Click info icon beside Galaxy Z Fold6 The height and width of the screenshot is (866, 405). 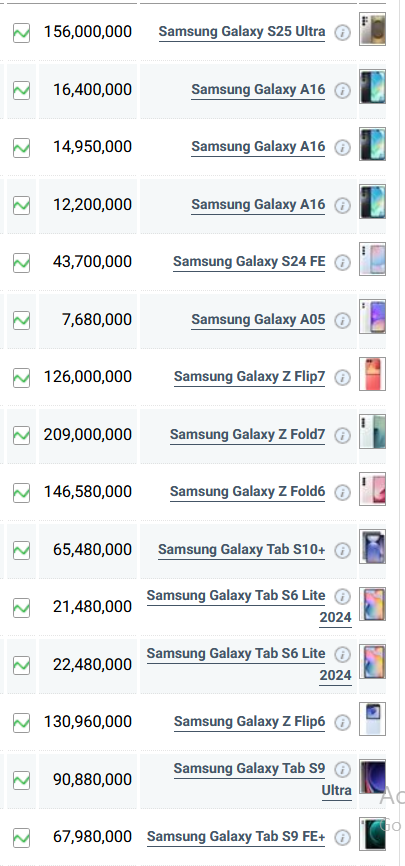(343, 492)
